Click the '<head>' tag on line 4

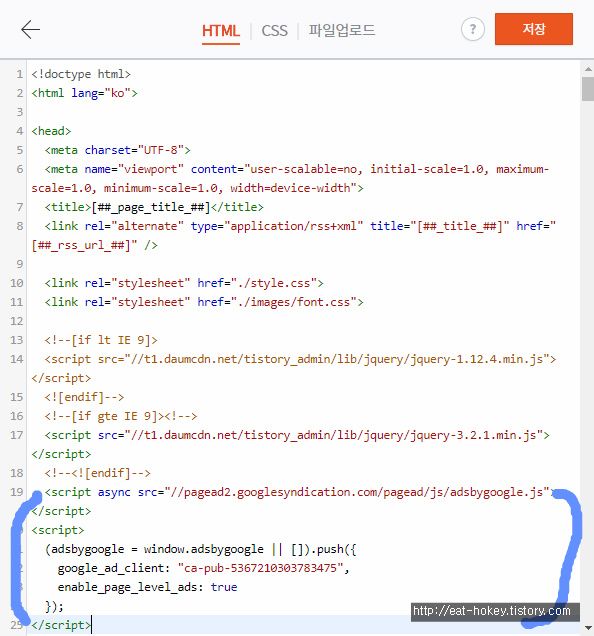point(52,131)
